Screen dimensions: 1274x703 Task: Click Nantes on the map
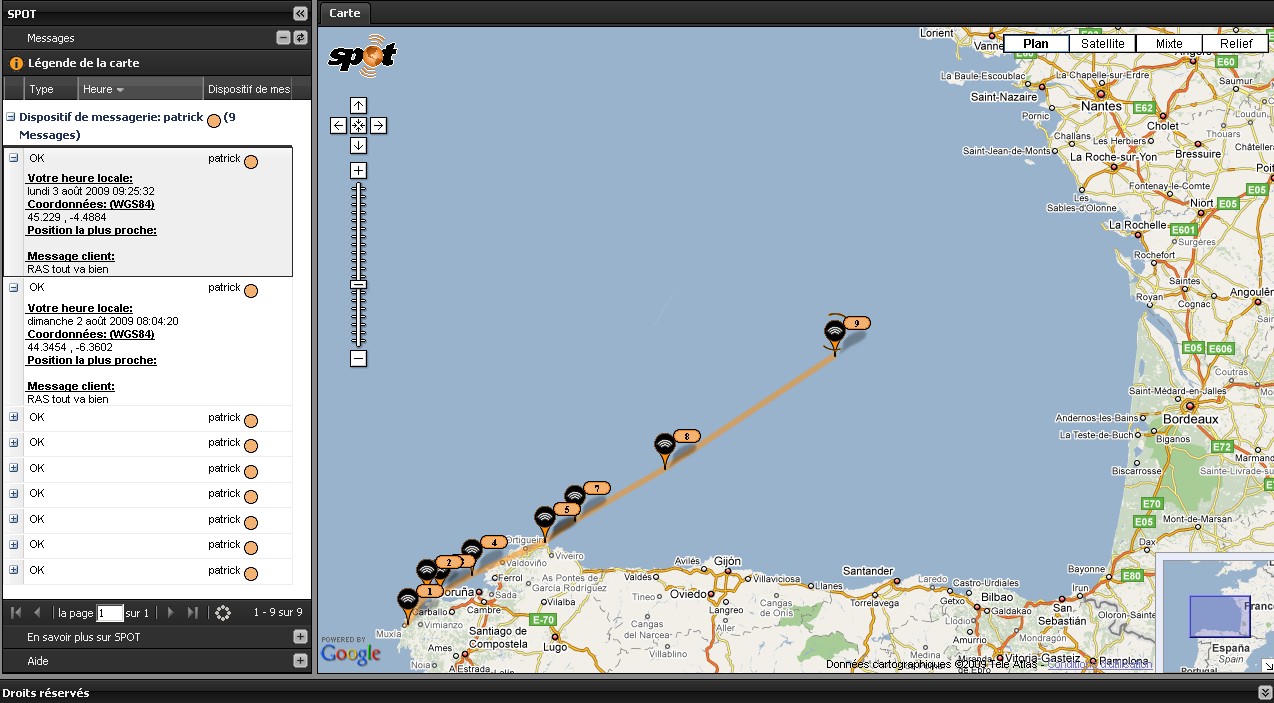[x=1101, y=105]
